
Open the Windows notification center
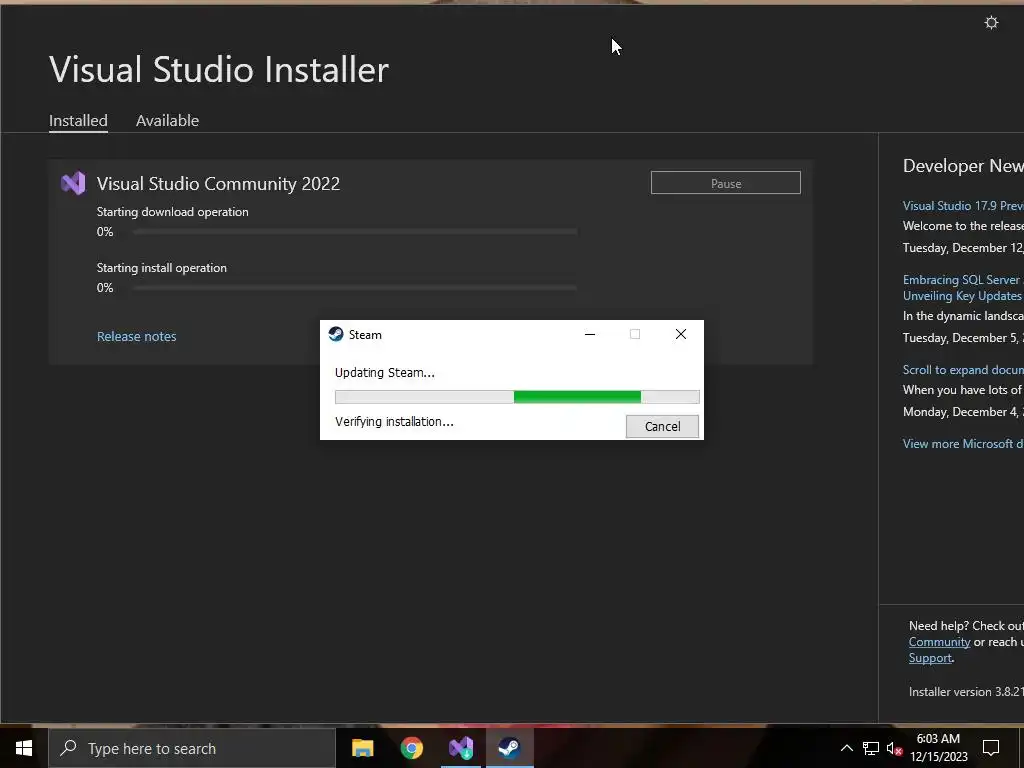tap(991, 748)
